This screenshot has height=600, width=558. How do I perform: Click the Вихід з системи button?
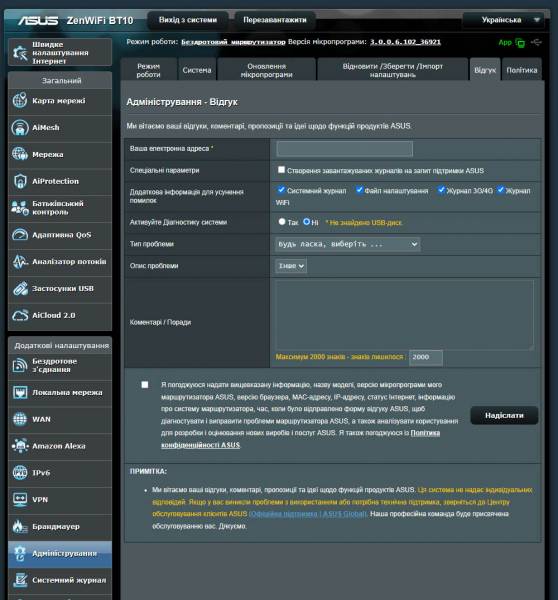pos(188,20)
